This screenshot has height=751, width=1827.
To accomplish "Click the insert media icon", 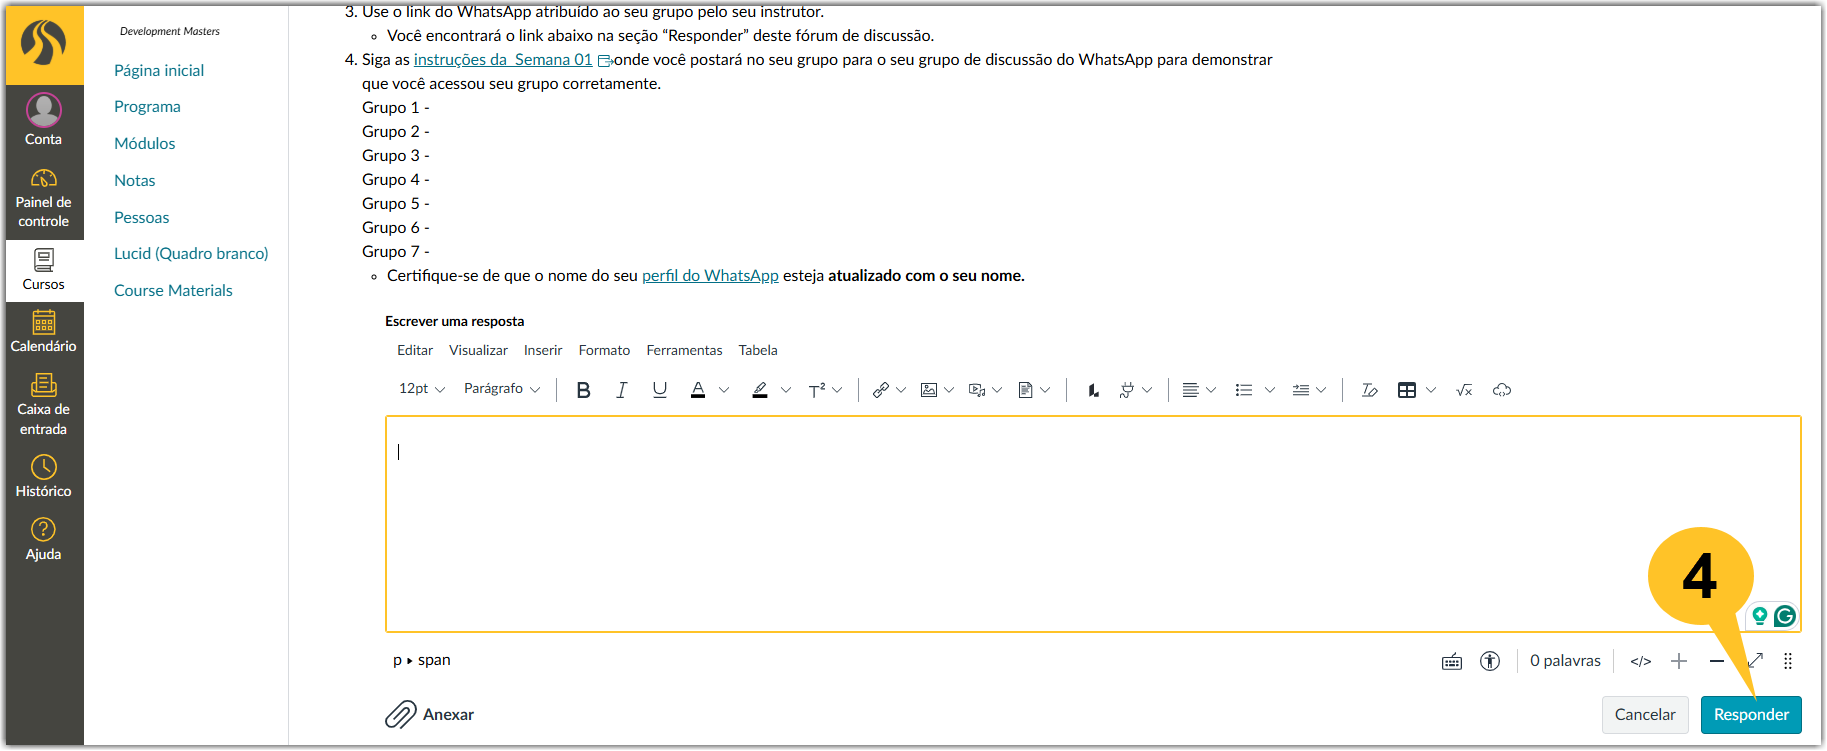I will 977,390.
